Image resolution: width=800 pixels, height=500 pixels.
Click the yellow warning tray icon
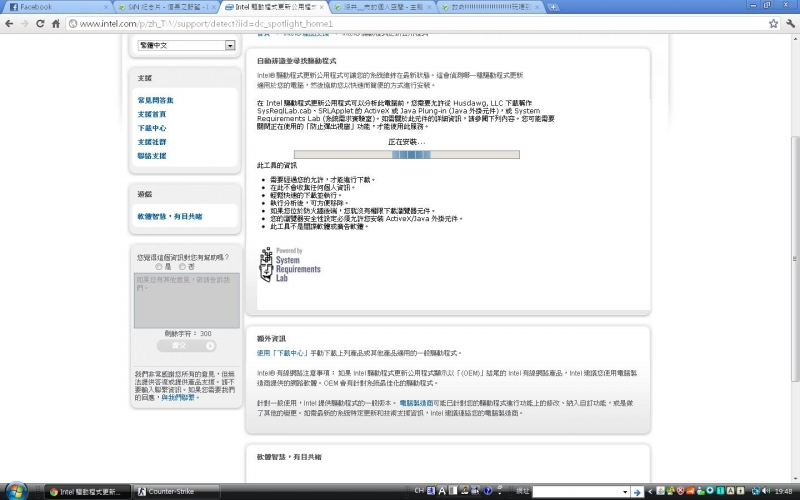point(670,491)
